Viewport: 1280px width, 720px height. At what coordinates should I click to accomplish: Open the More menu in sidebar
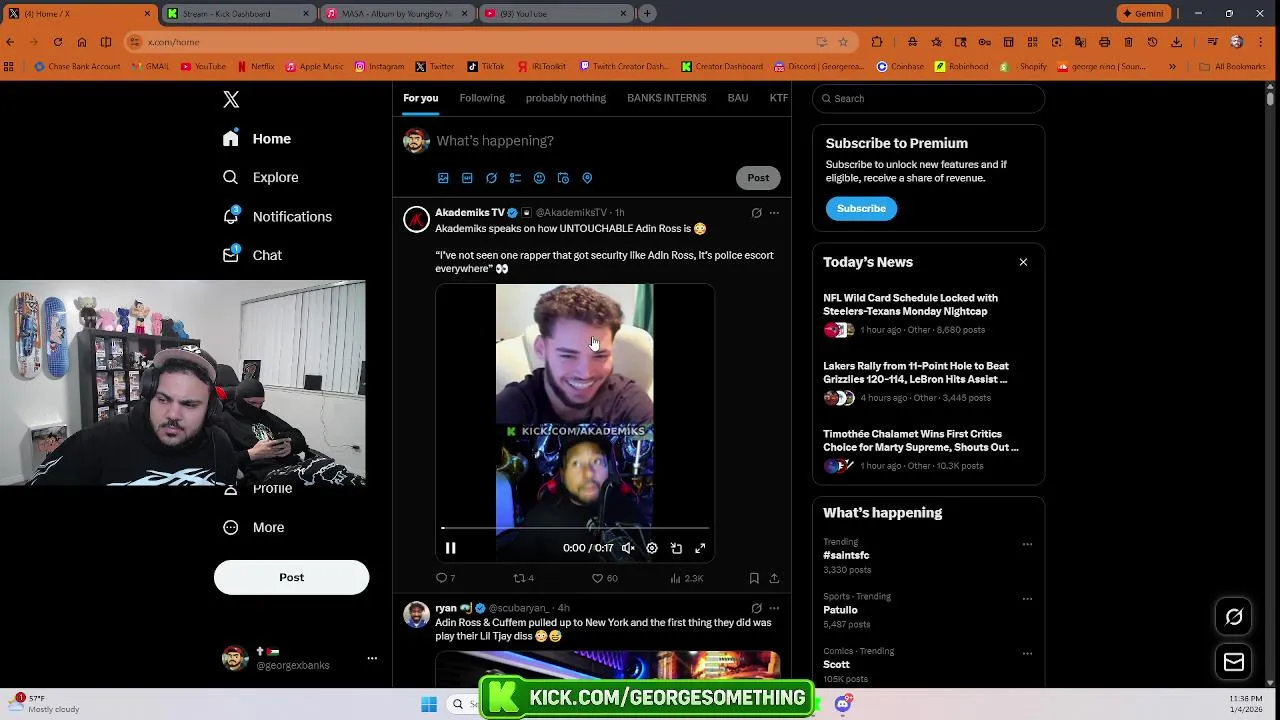coord(254,527)
